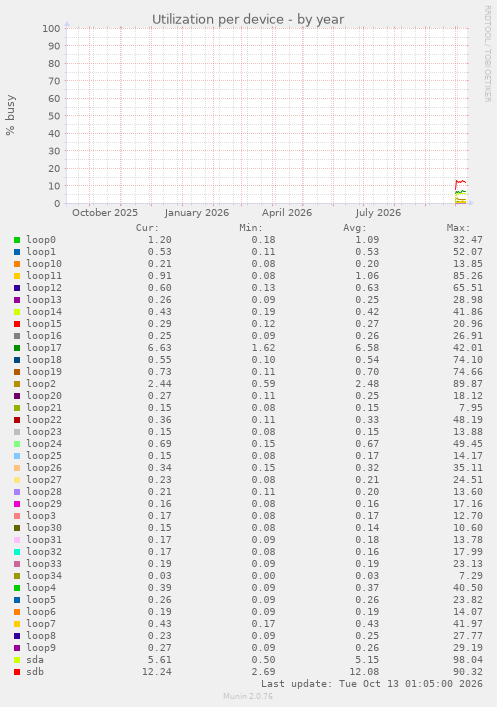
Task: Select the 'loop27' device label
Action: click(44, 480)
